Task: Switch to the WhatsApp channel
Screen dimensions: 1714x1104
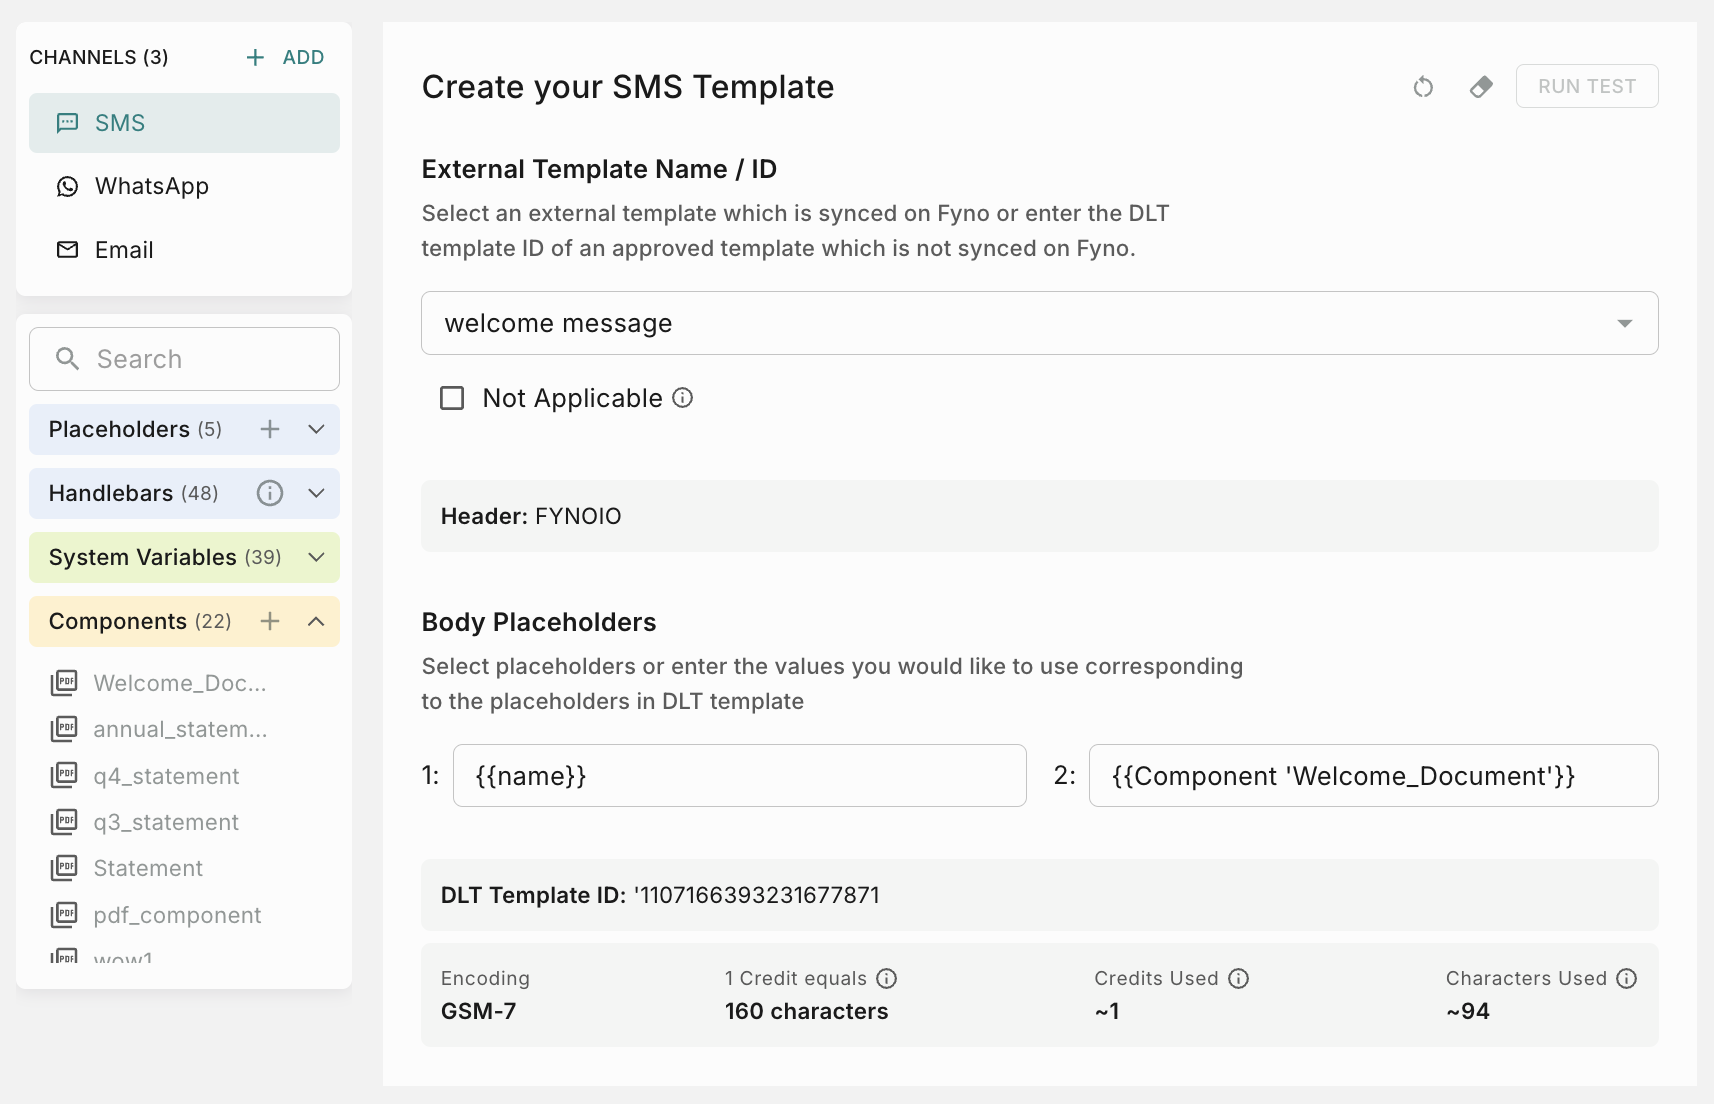Action: click(152, 187)
